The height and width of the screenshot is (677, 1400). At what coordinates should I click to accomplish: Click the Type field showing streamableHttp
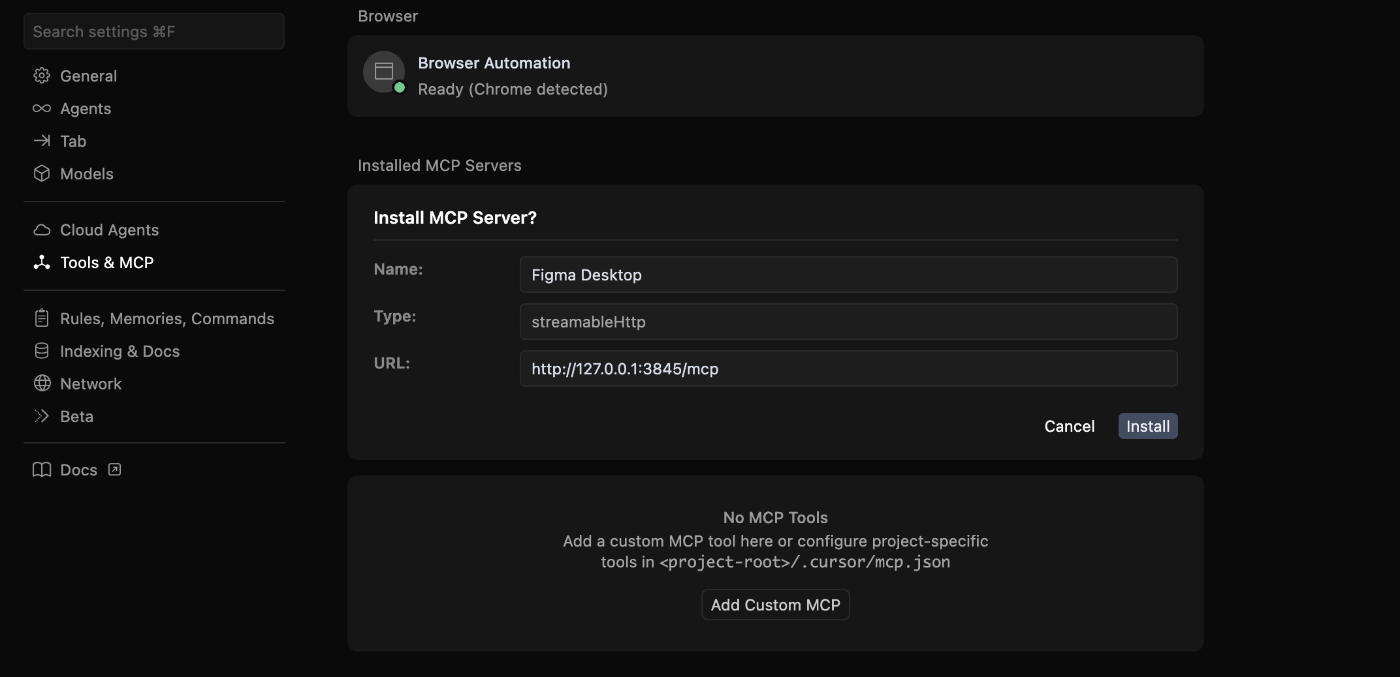pos(848,322)
